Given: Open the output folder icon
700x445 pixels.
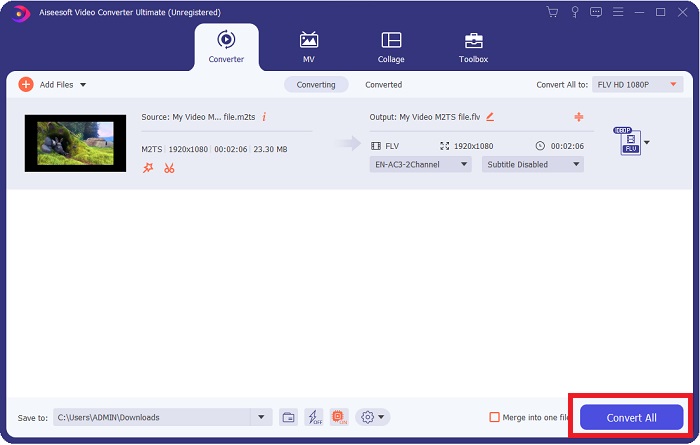Looking at the screenshot, I should pos(288,417).
